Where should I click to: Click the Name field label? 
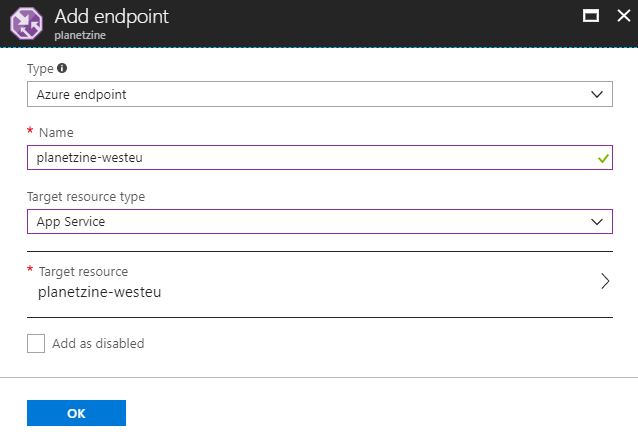tap(56, 133)
